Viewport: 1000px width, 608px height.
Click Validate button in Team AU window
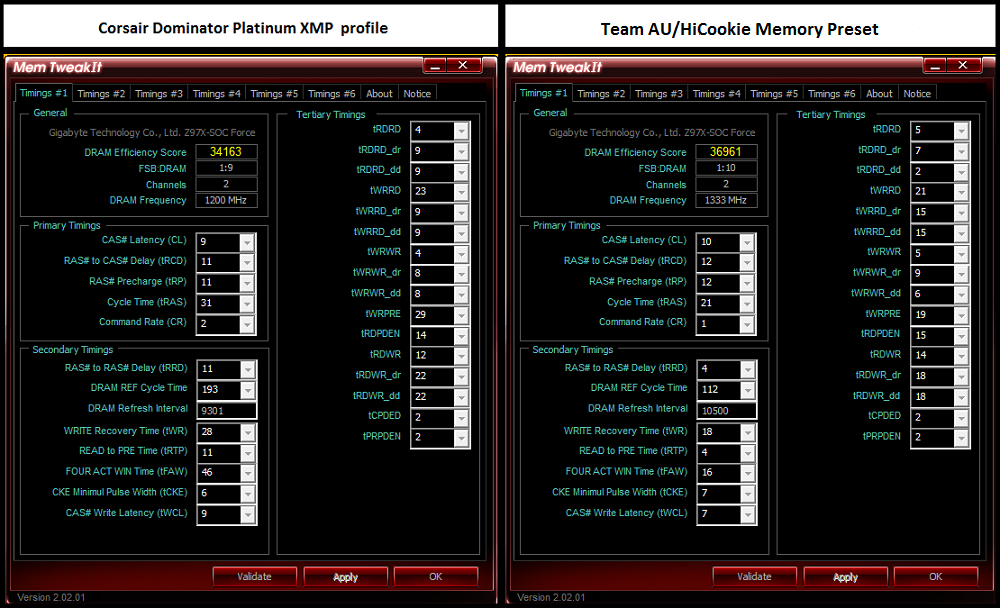click(754, 577)
